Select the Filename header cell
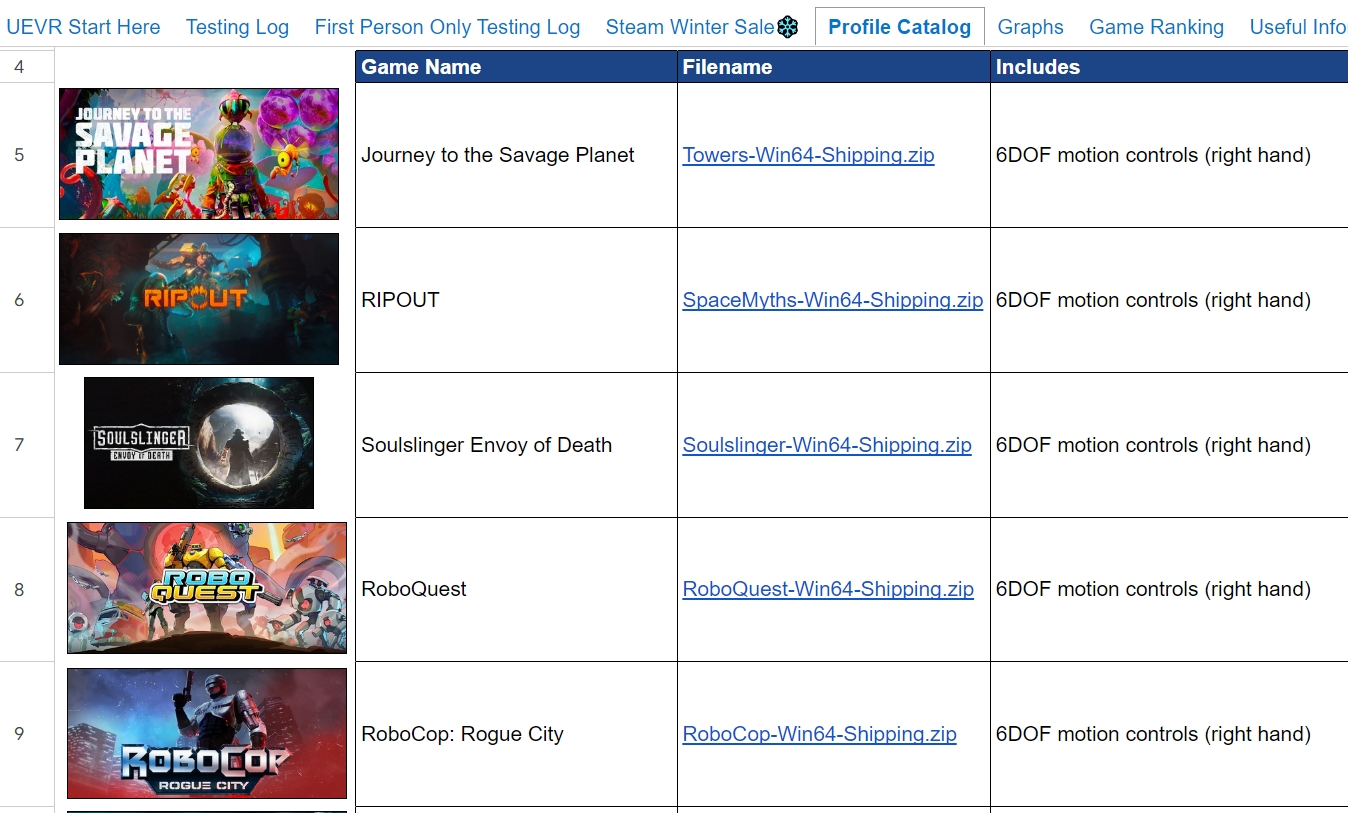The image size is (1348, 813). (834, 67)
